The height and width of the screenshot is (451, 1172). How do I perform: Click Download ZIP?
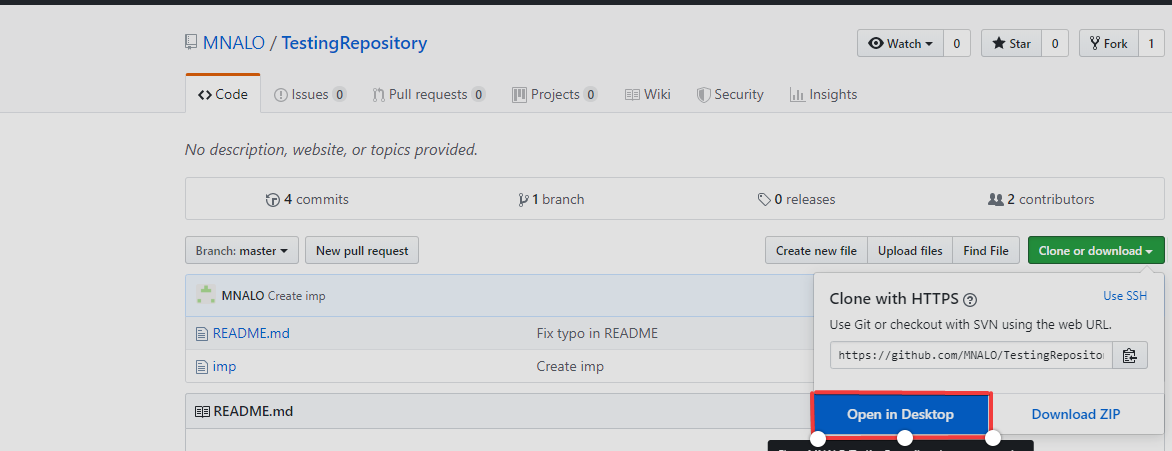click(1075, 414)
